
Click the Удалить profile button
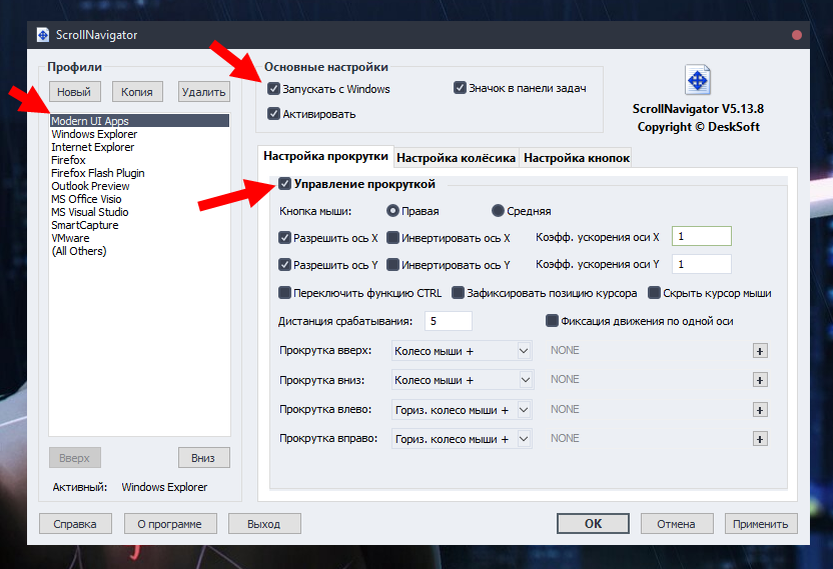pyautogui.click(x=203, y=92)
